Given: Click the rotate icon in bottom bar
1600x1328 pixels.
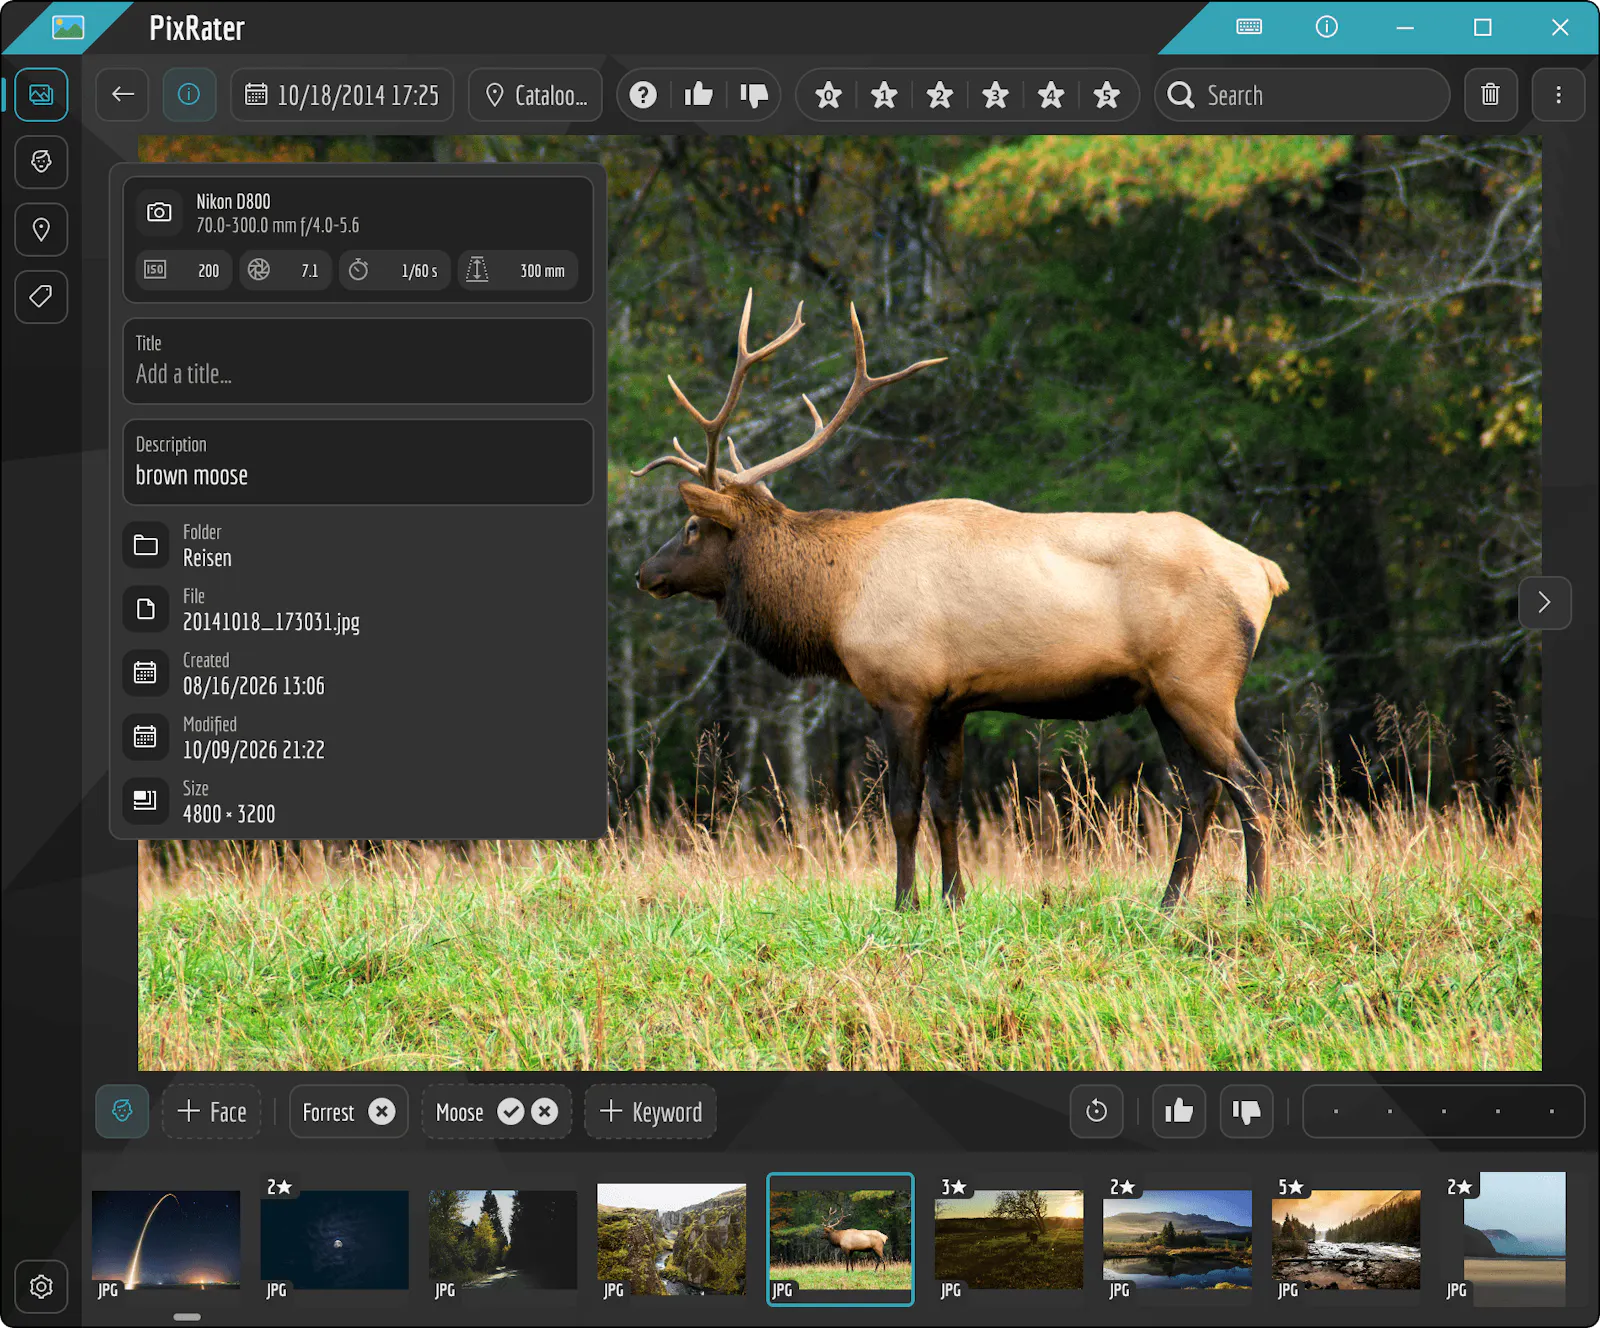Looking at the screenshot, I should [x=1096, y=1111].
